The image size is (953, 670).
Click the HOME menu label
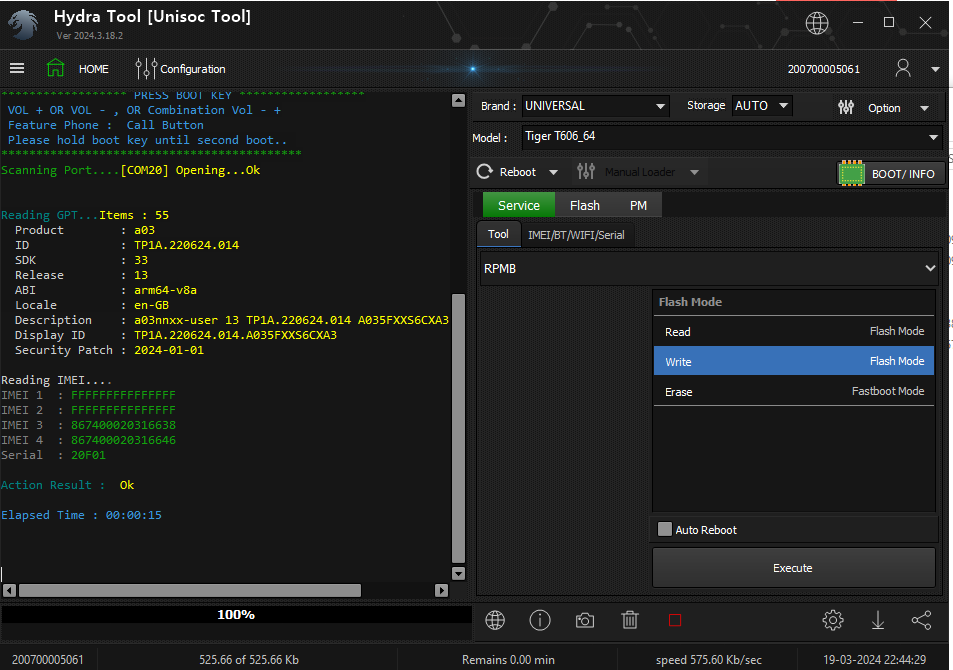(x=94, y=69)
